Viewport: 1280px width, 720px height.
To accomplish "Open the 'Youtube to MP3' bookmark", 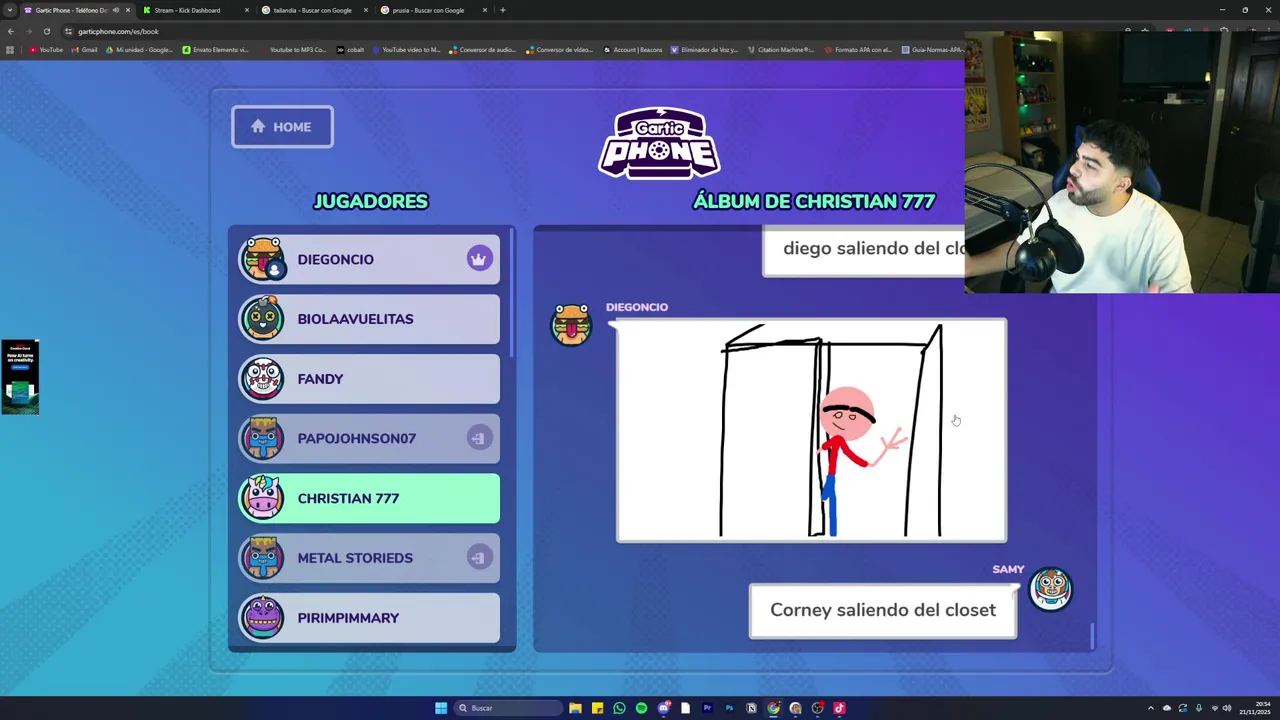I will pyautogui.click(x=292, y=49).
